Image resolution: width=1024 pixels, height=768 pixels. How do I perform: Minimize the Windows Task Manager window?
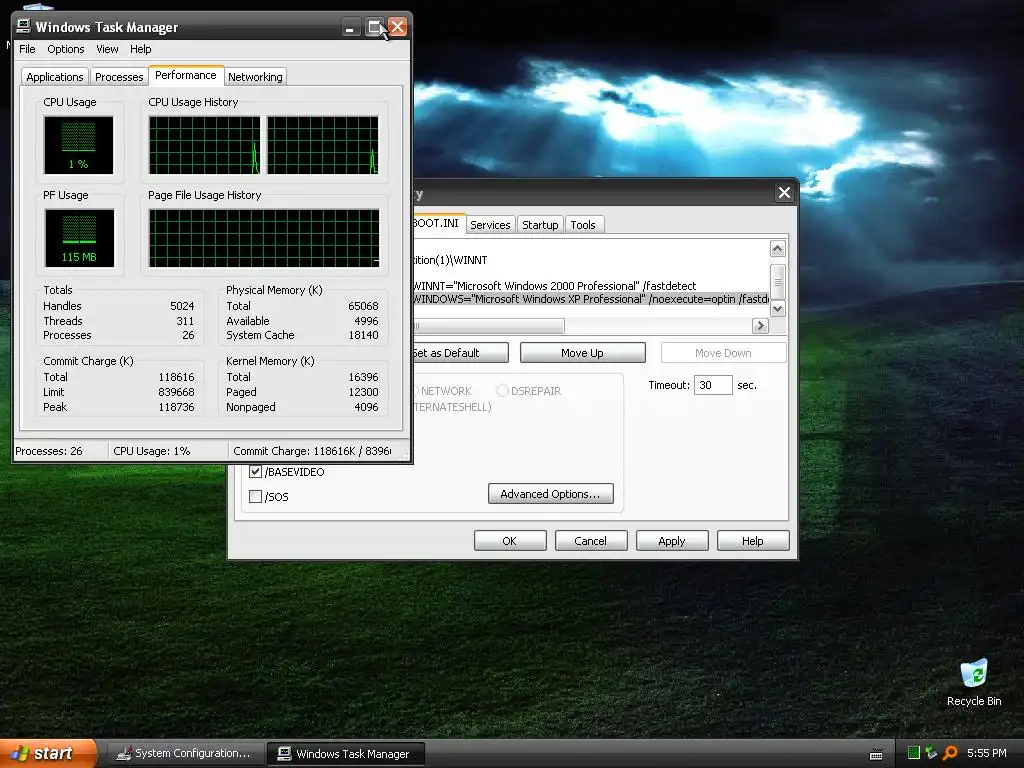pyautogui.click(x=350, y=27)
